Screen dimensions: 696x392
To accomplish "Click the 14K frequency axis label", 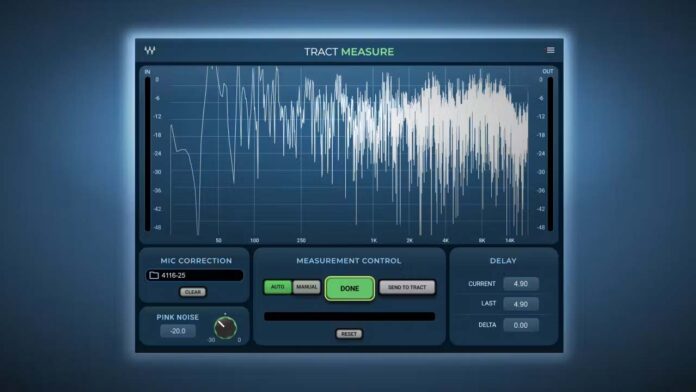I will (x=510, y=241).
